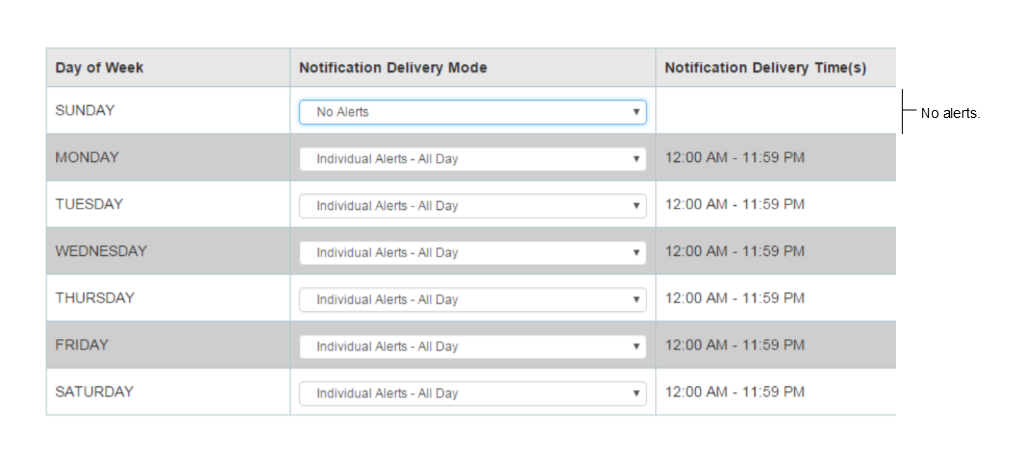Viewport: 1019px width, 458px height.
Task: Select the FRIDAY row label
Action: (82, 344)
